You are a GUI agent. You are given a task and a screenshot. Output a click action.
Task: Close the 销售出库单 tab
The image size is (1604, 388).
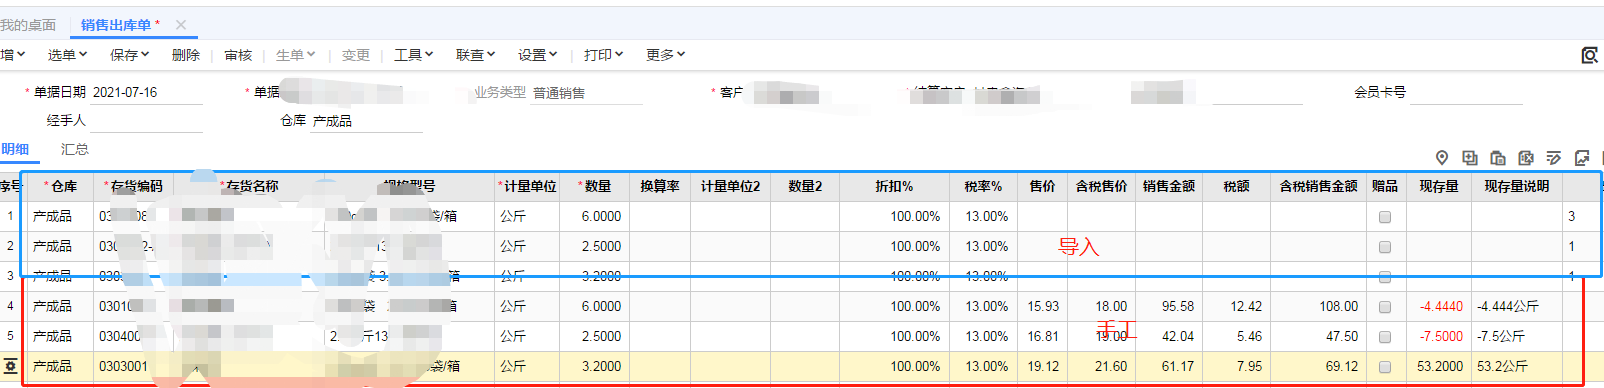181,25
